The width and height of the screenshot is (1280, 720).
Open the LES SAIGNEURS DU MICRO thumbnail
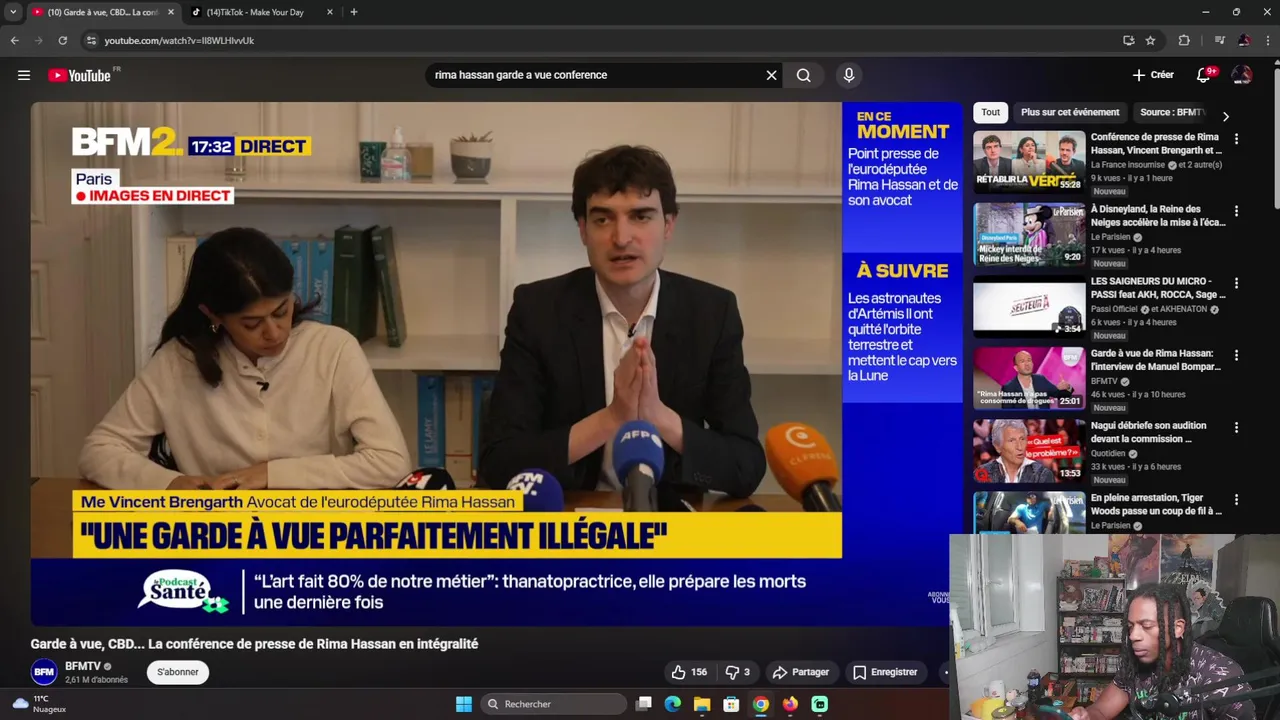pos(1029,306)
